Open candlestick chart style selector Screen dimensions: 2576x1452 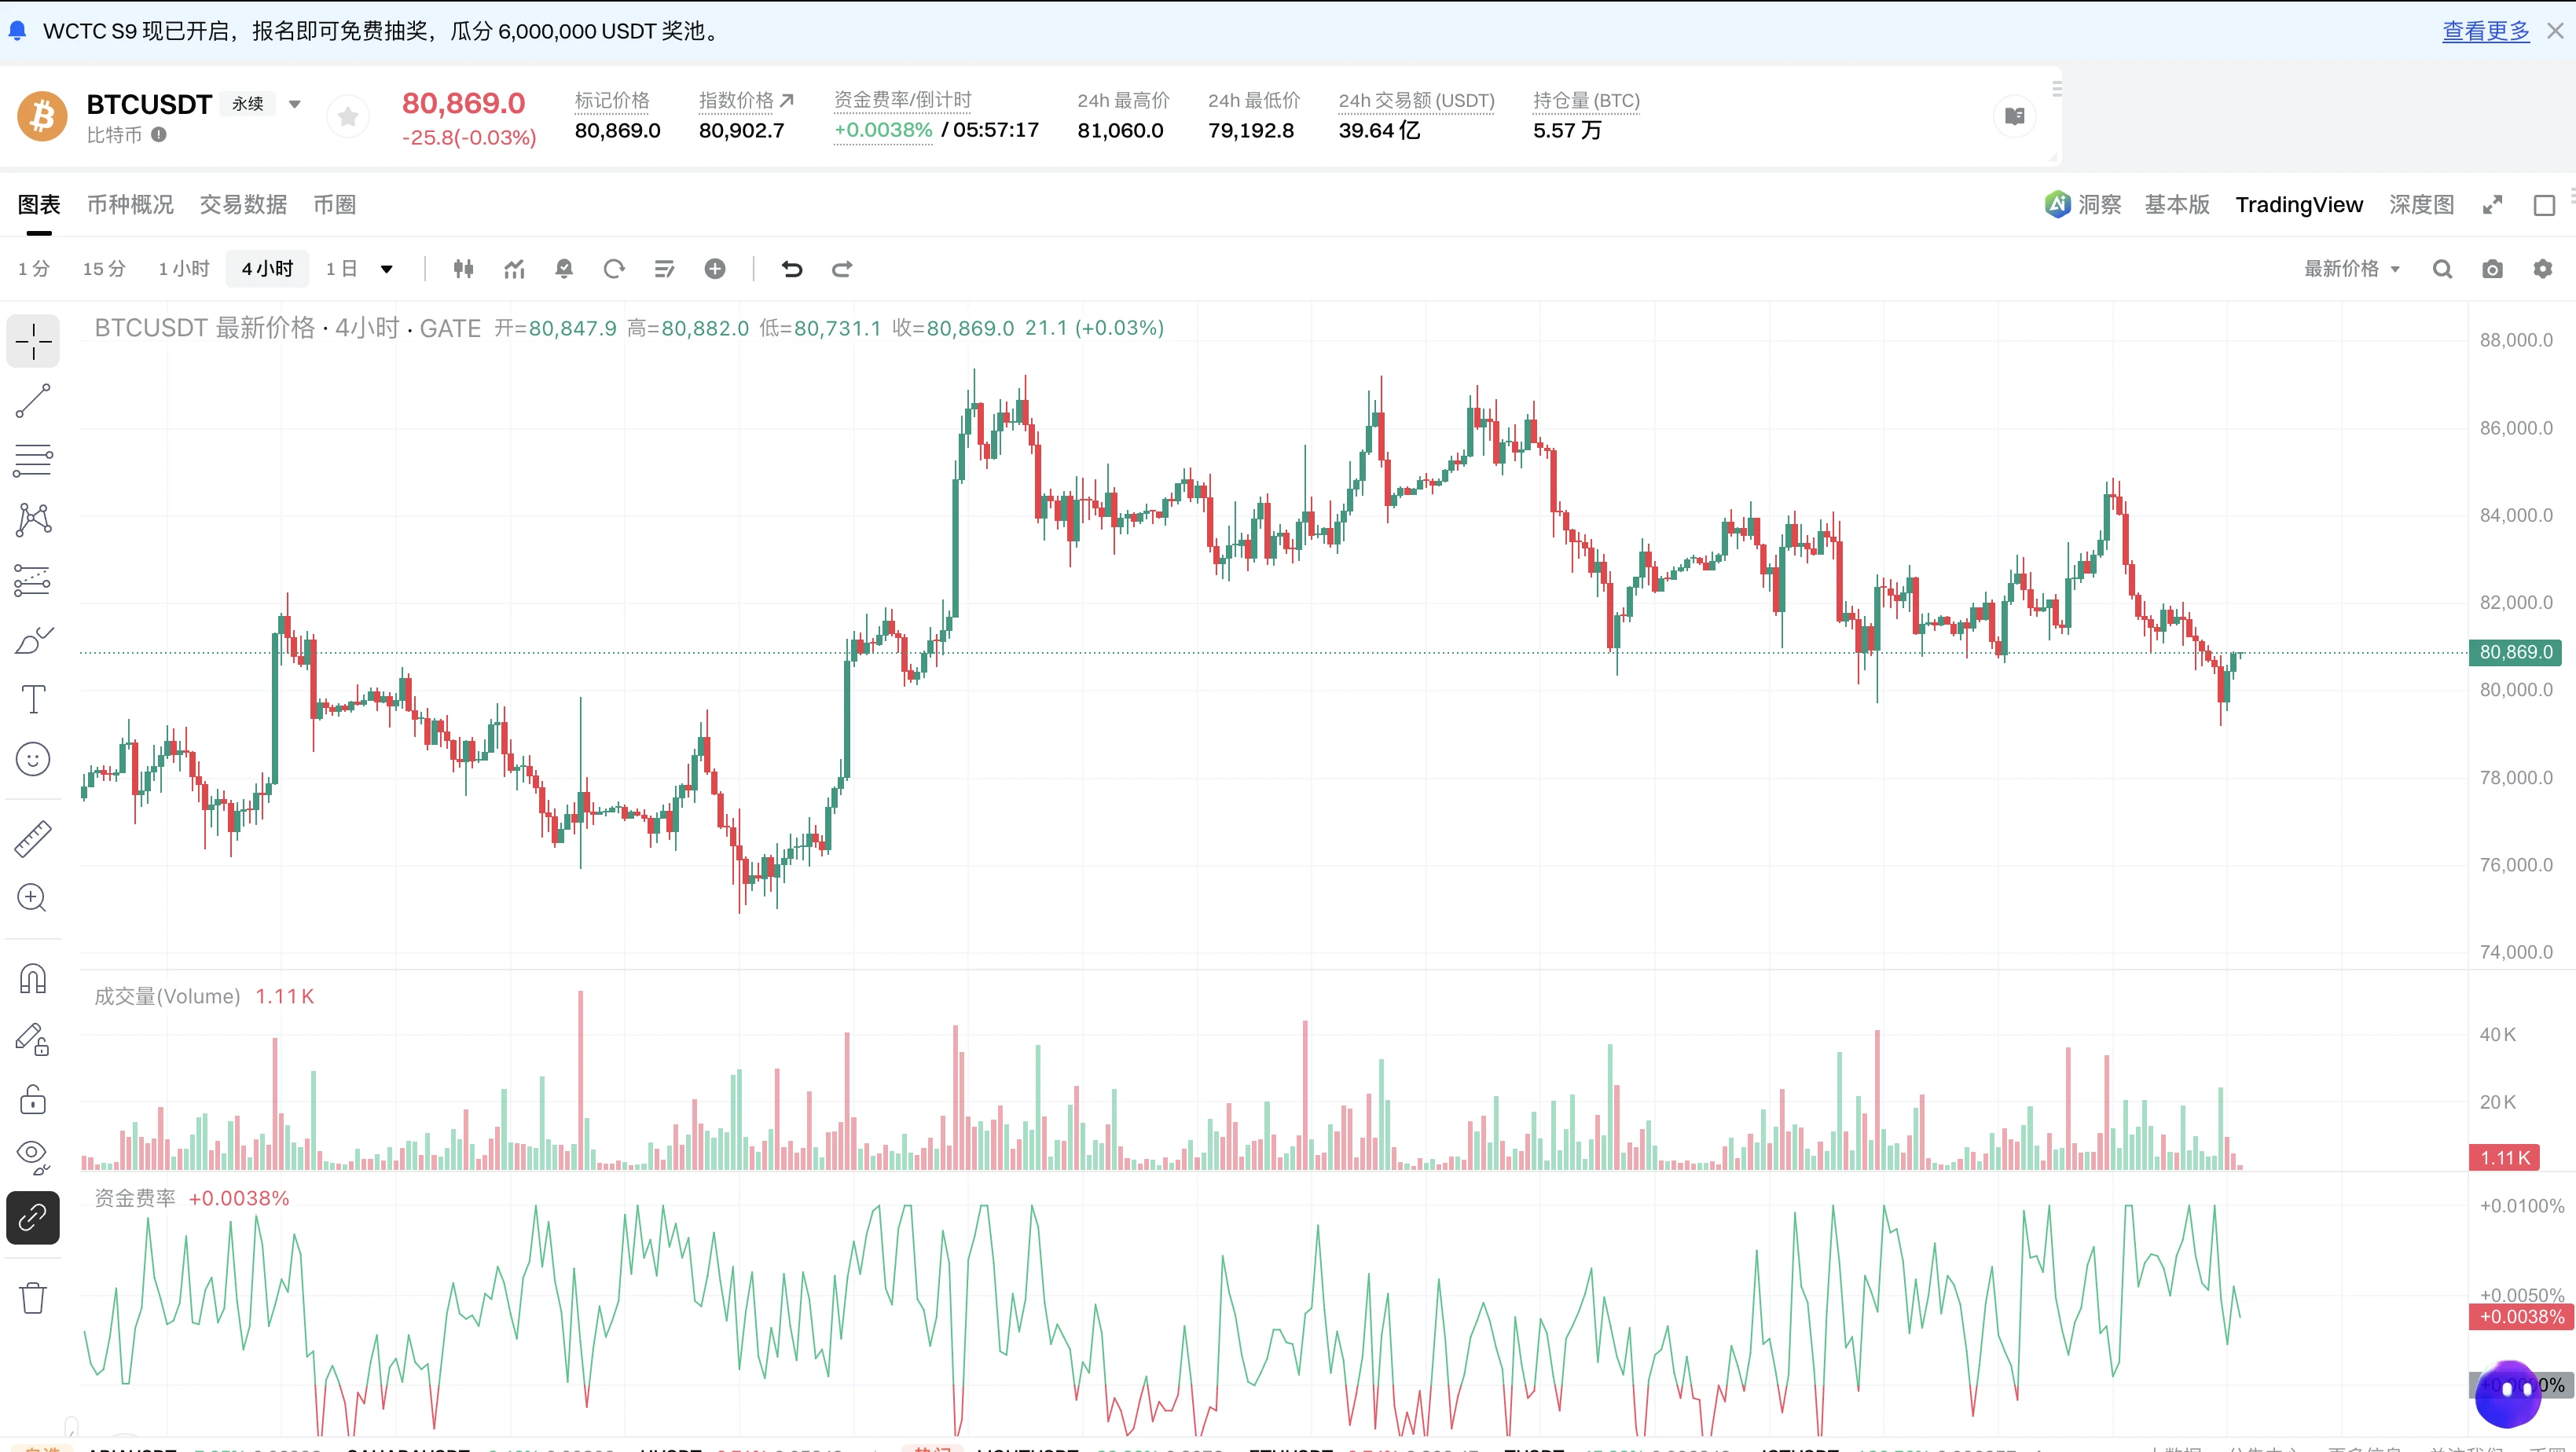(463, 268)
